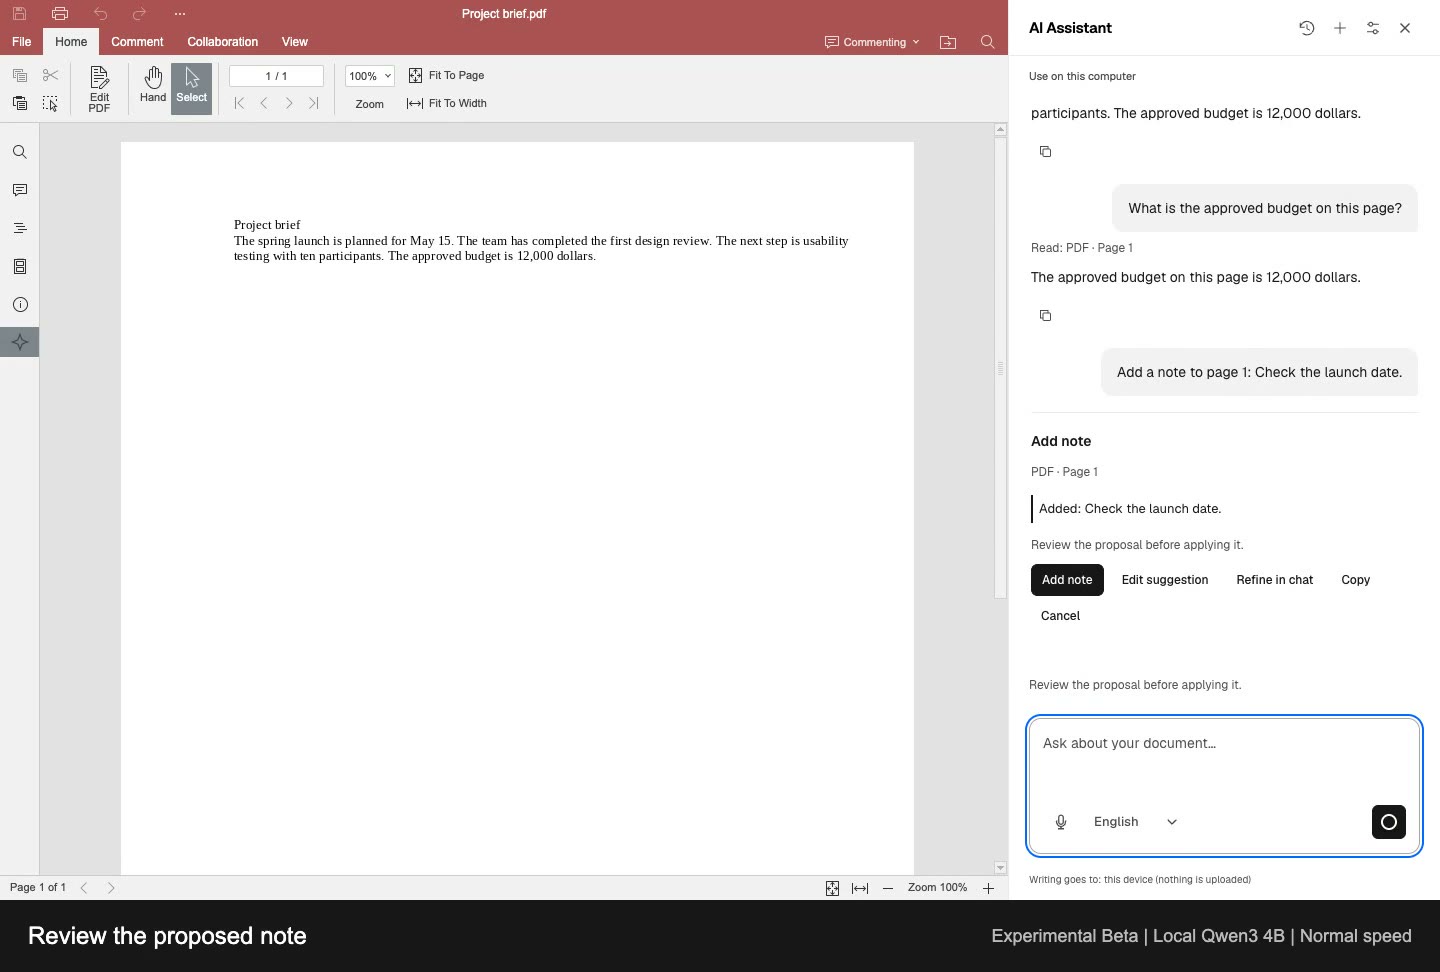Open the location folder icon in header

[x=948, y=42]
